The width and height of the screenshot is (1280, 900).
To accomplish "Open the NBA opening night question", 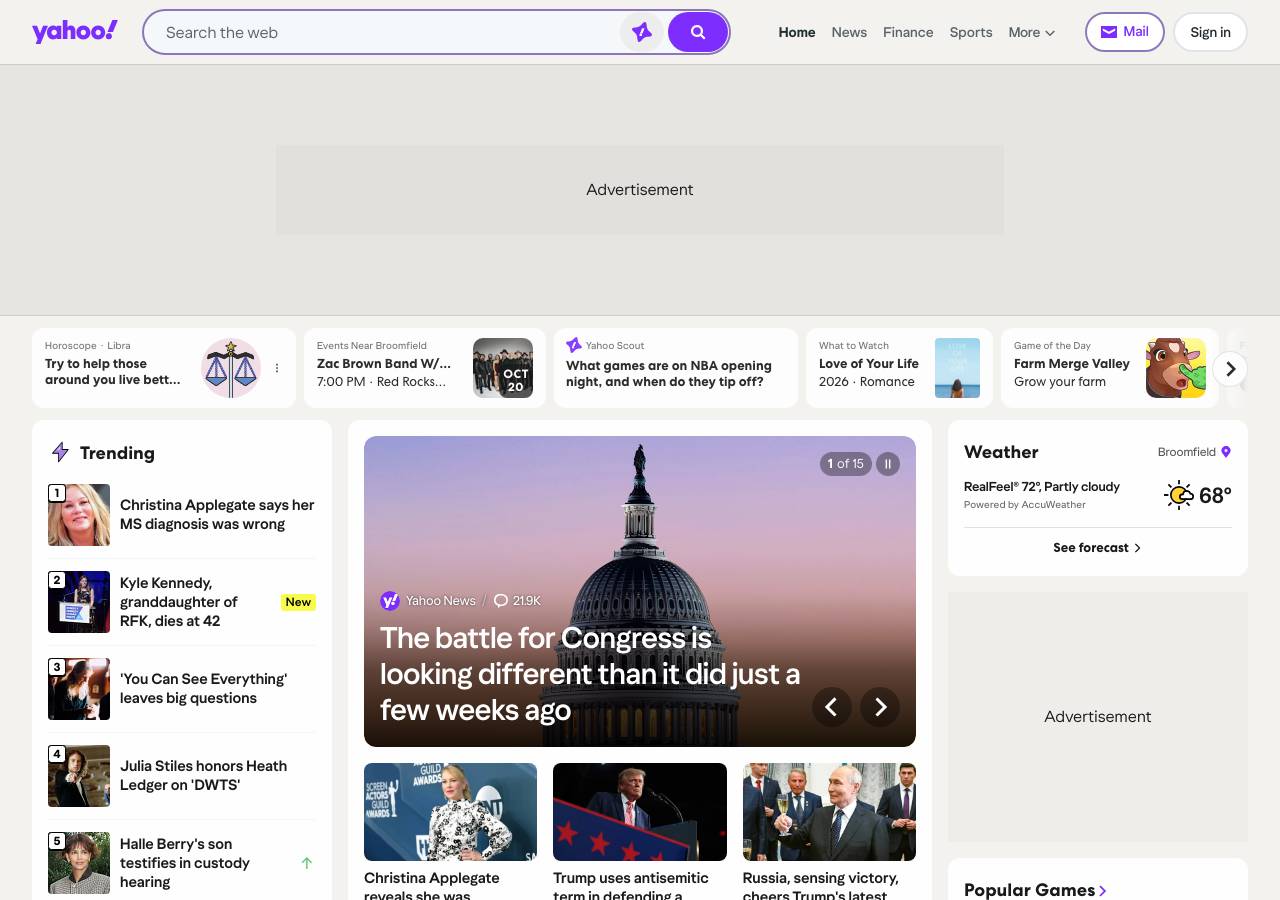I will [x=669, y=373].
